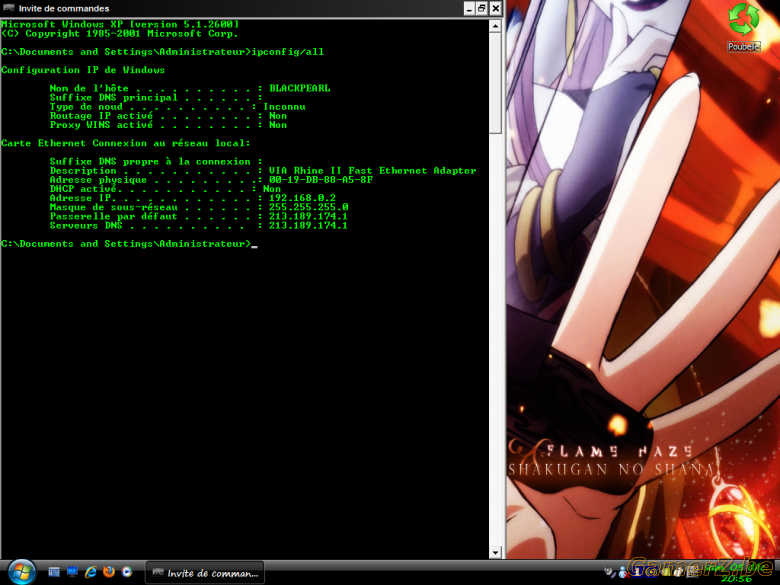780x585 pixels.
Task: Launch Internet Explorer from quick launch
Action: [x=91, y=572]
